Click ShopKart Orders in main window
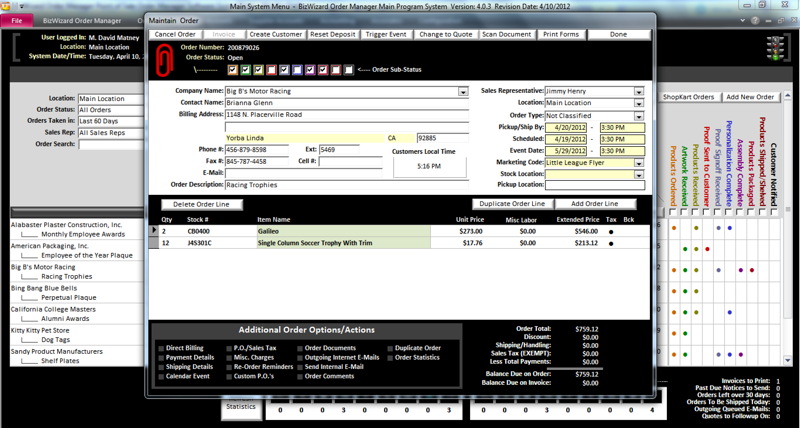This screenshot has height=428, width=800. point(688,97)
